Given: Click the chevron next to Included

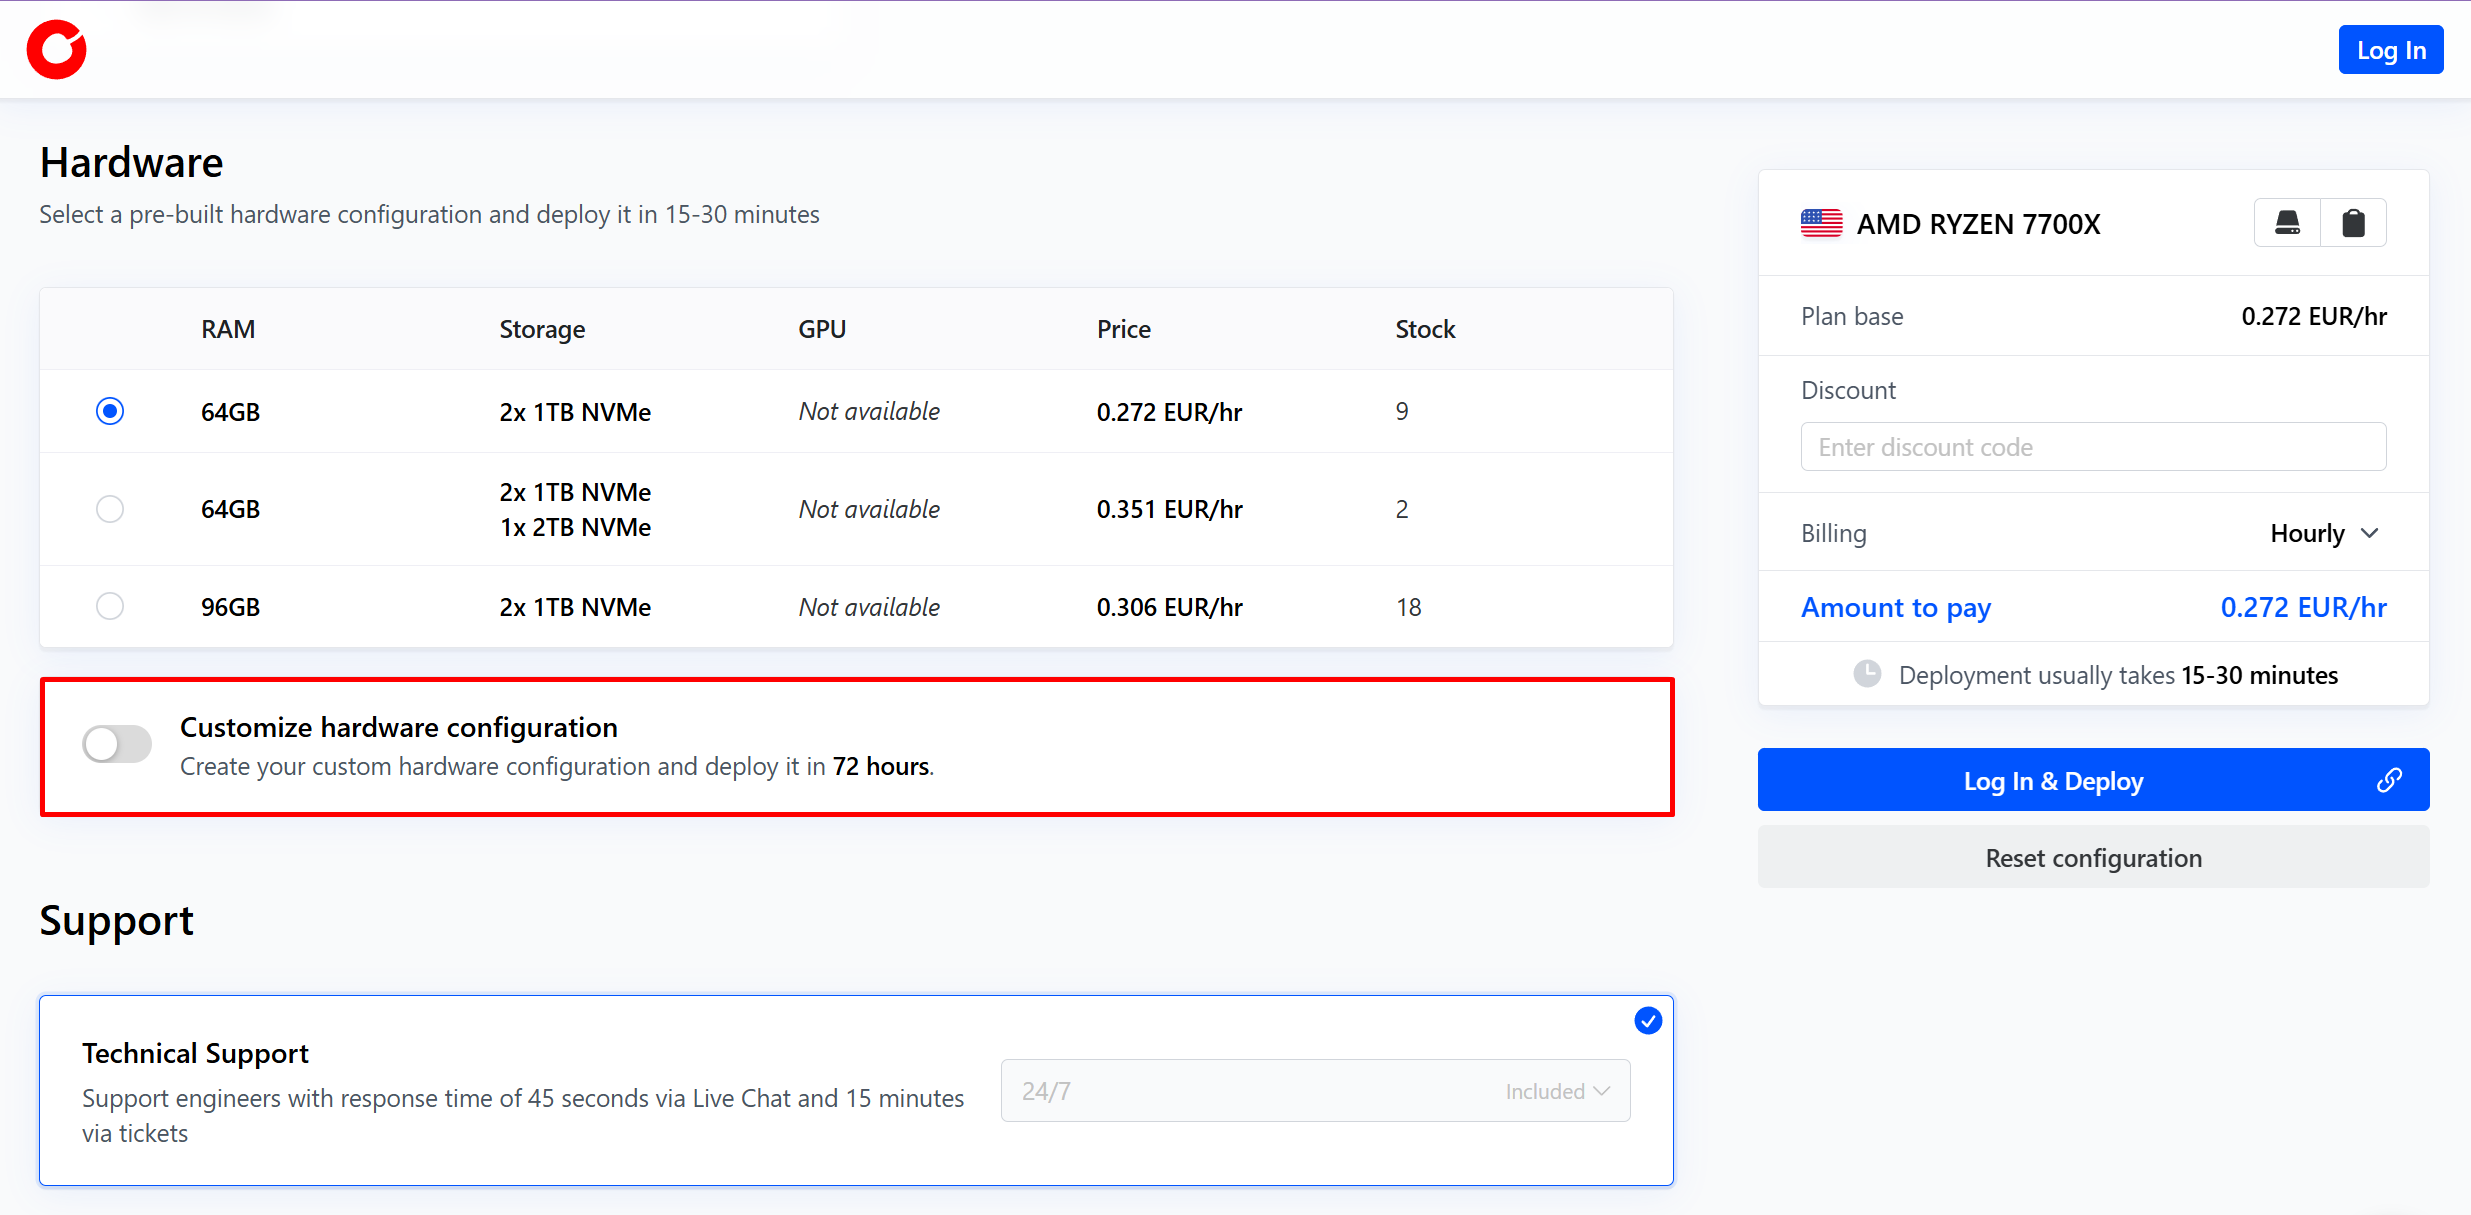Looking at the screenshot, I should click(x=1602, y=1091).
